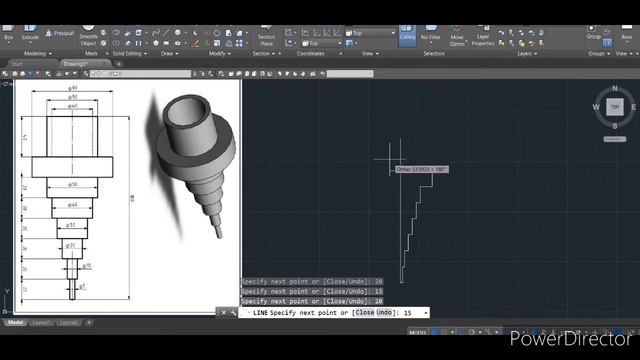Select the Circle tool in Draw panel
Image resolution: width=640 pixels, height=360 pixels.
coord(178,33)
